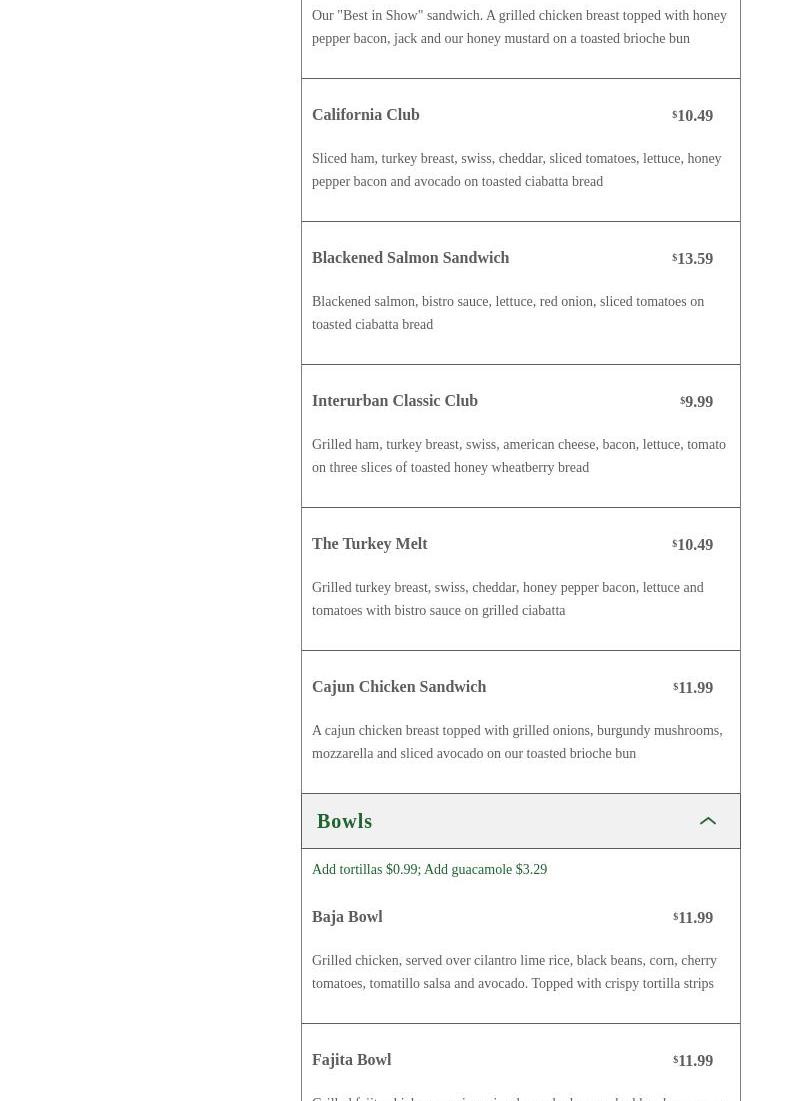
Task: Click the Cajun Chicken Sandwich description
Action: tap(517, 742)
